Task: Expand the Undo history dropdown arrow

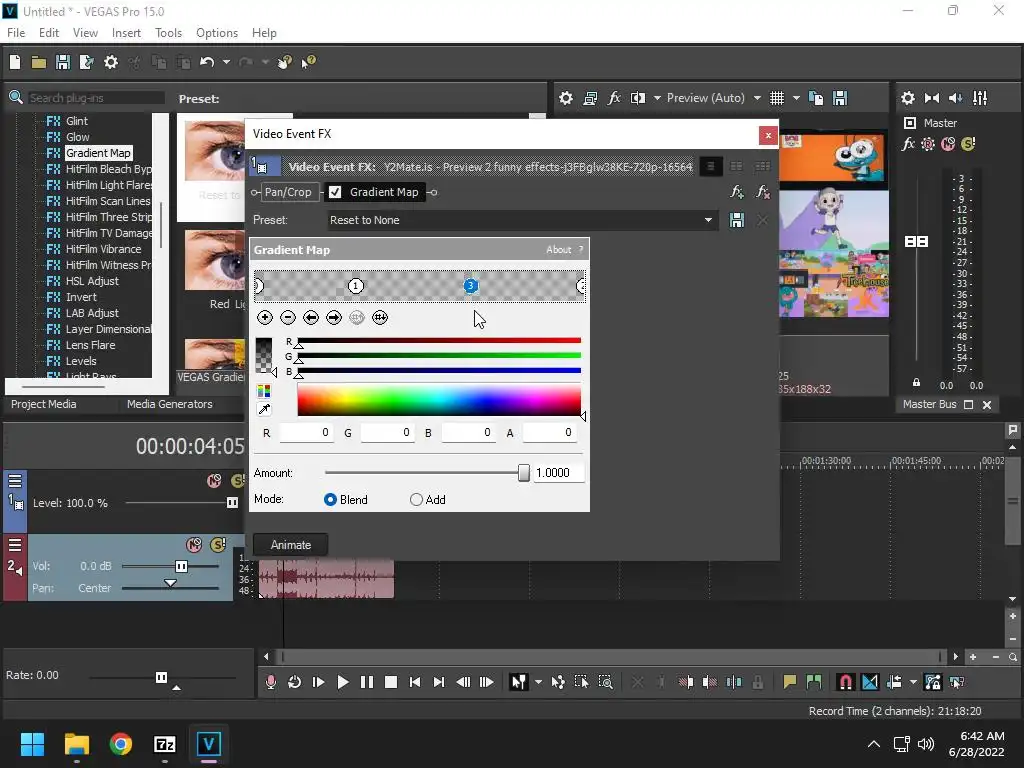Action: click(x=226, y=62)
